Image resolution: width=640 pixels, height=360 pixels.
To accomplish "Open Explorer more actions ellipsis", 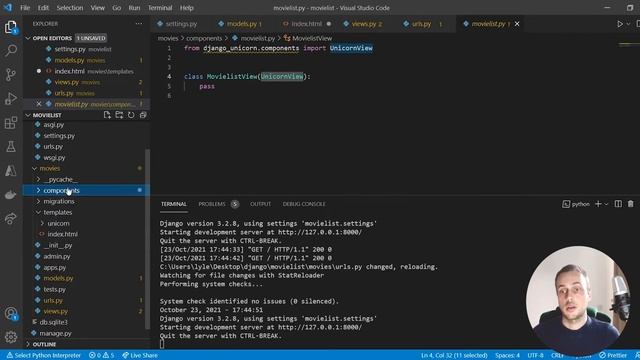I will 139,24.
